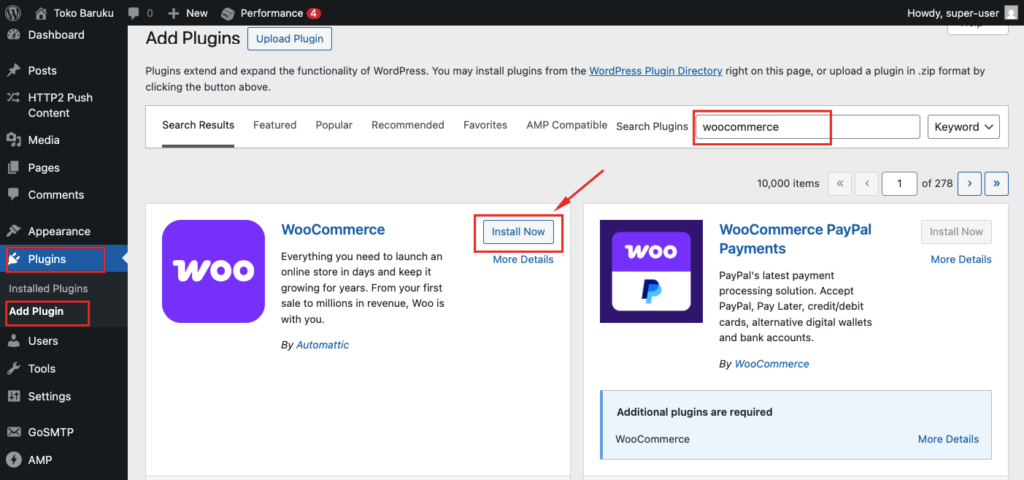Click the Plugins plug icon in sidebar
This screenshot has width=1024, height=480.
[x=14, y=259]
